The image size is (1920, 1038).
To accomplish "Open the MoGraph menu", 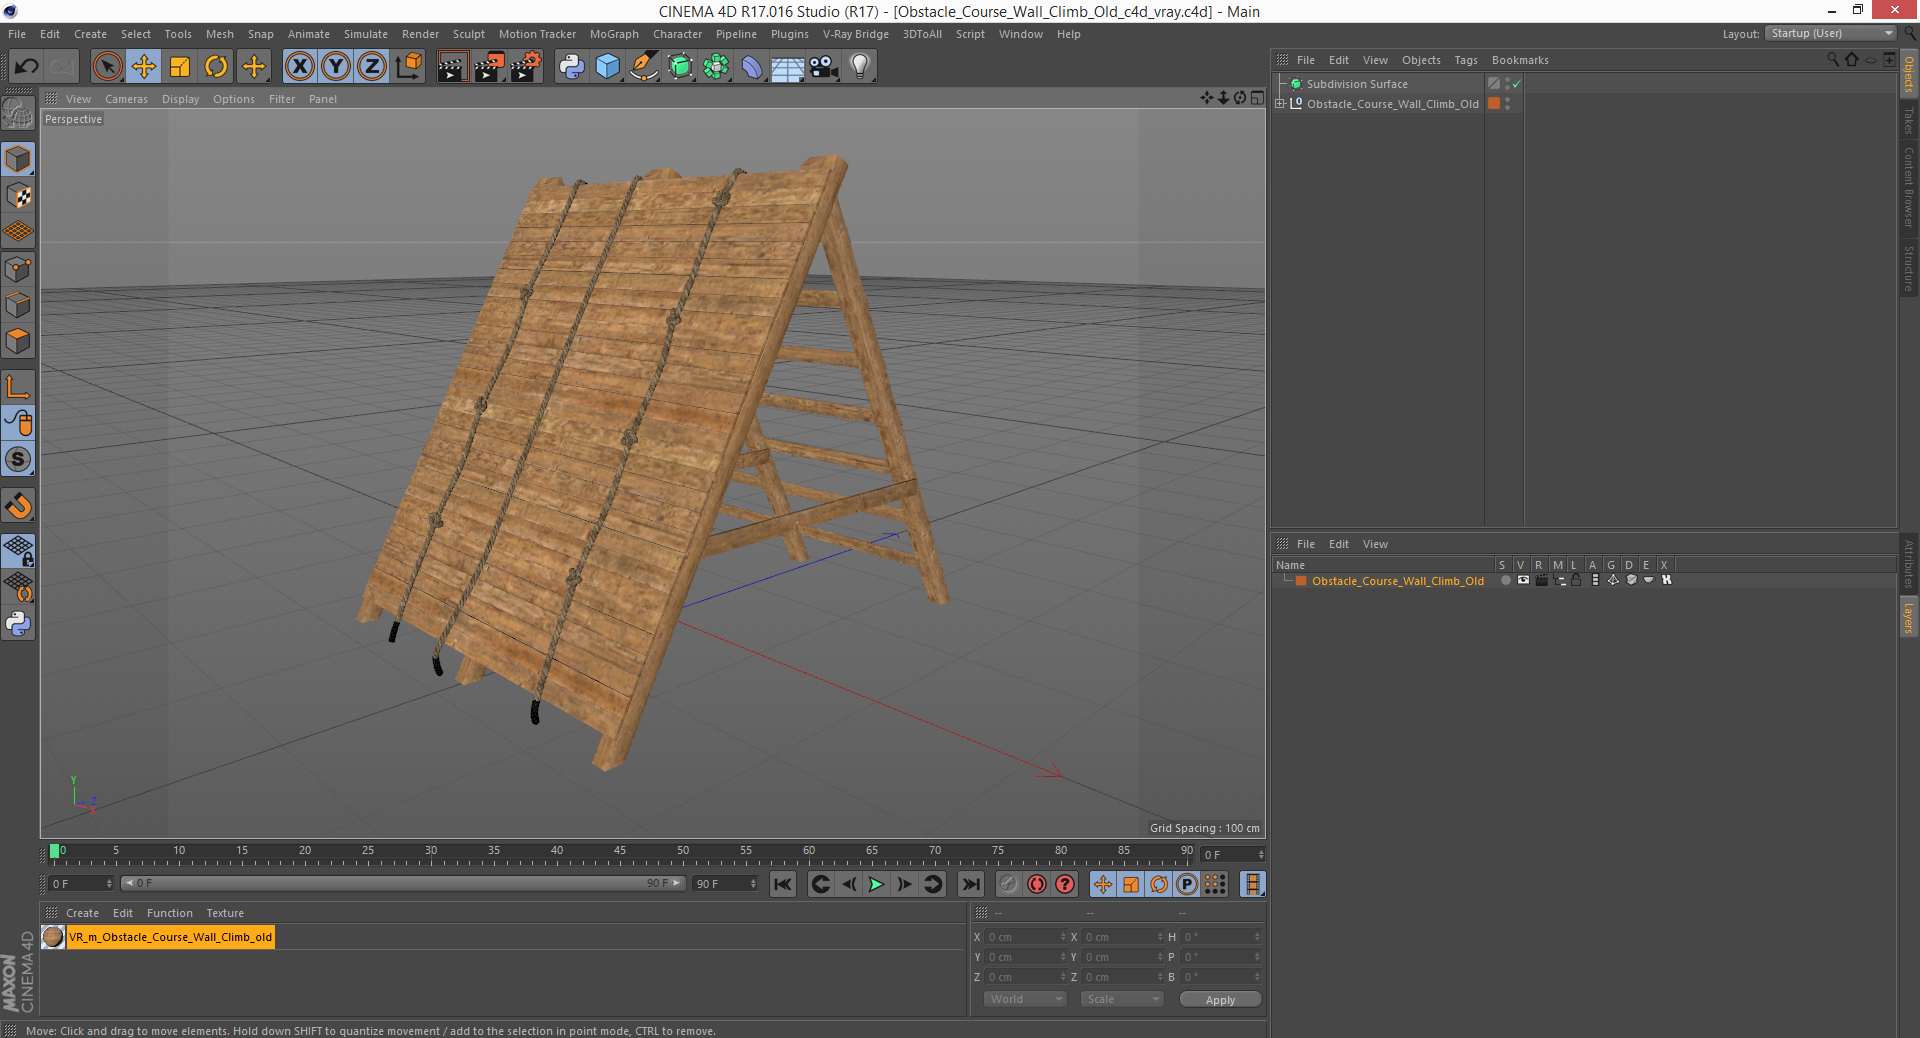I will coord(614,34).
